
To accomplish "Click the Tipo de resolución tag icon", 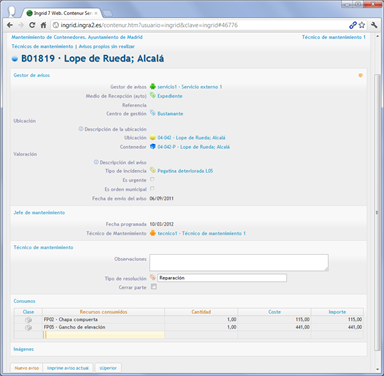I will [x=153, y=277].
